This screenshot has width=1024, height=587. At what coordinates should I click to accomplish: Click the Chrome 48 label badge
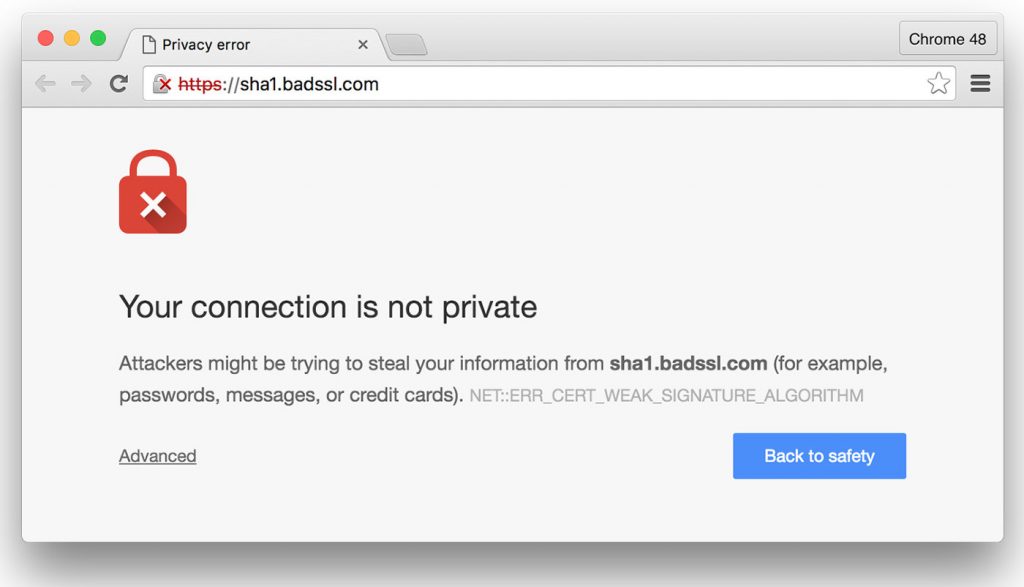947,38
